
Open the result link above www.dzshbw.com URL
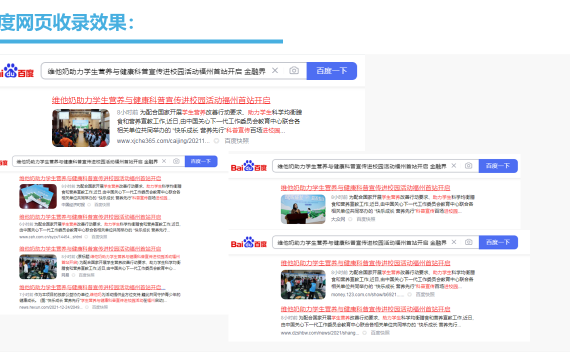click(365, 309)
